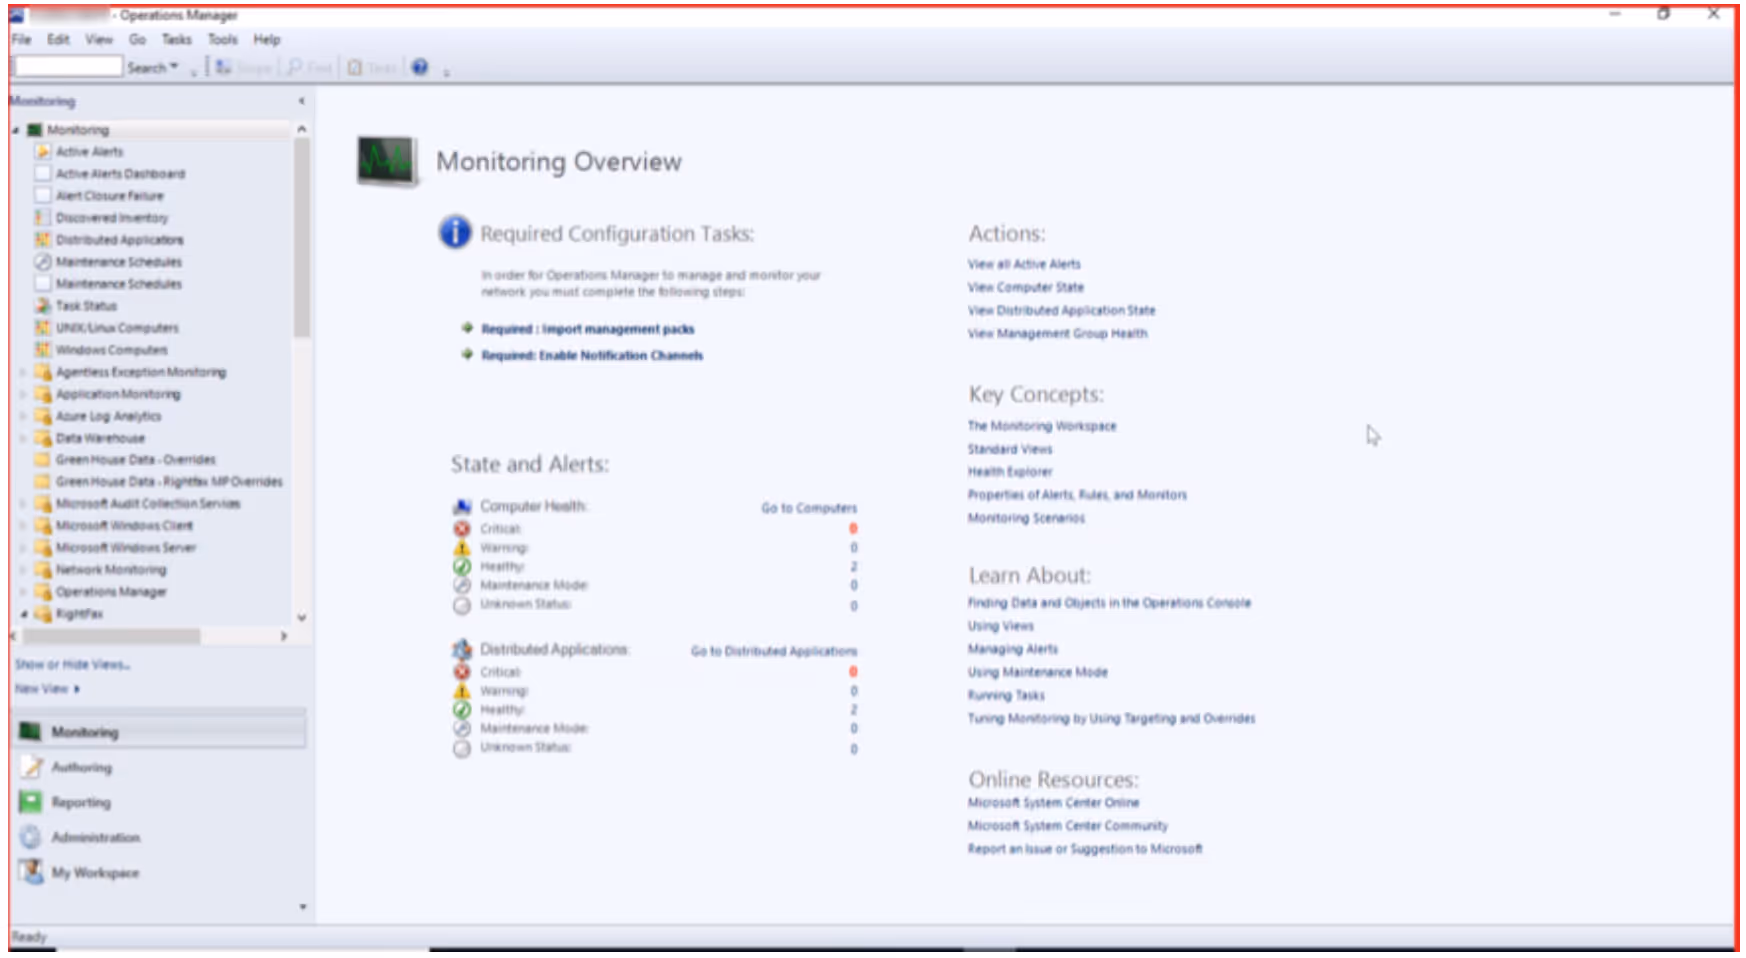The height and width of the screenshot is (958, 1746).
Task: Click the Administration gear icon
Action: point(31,837)
